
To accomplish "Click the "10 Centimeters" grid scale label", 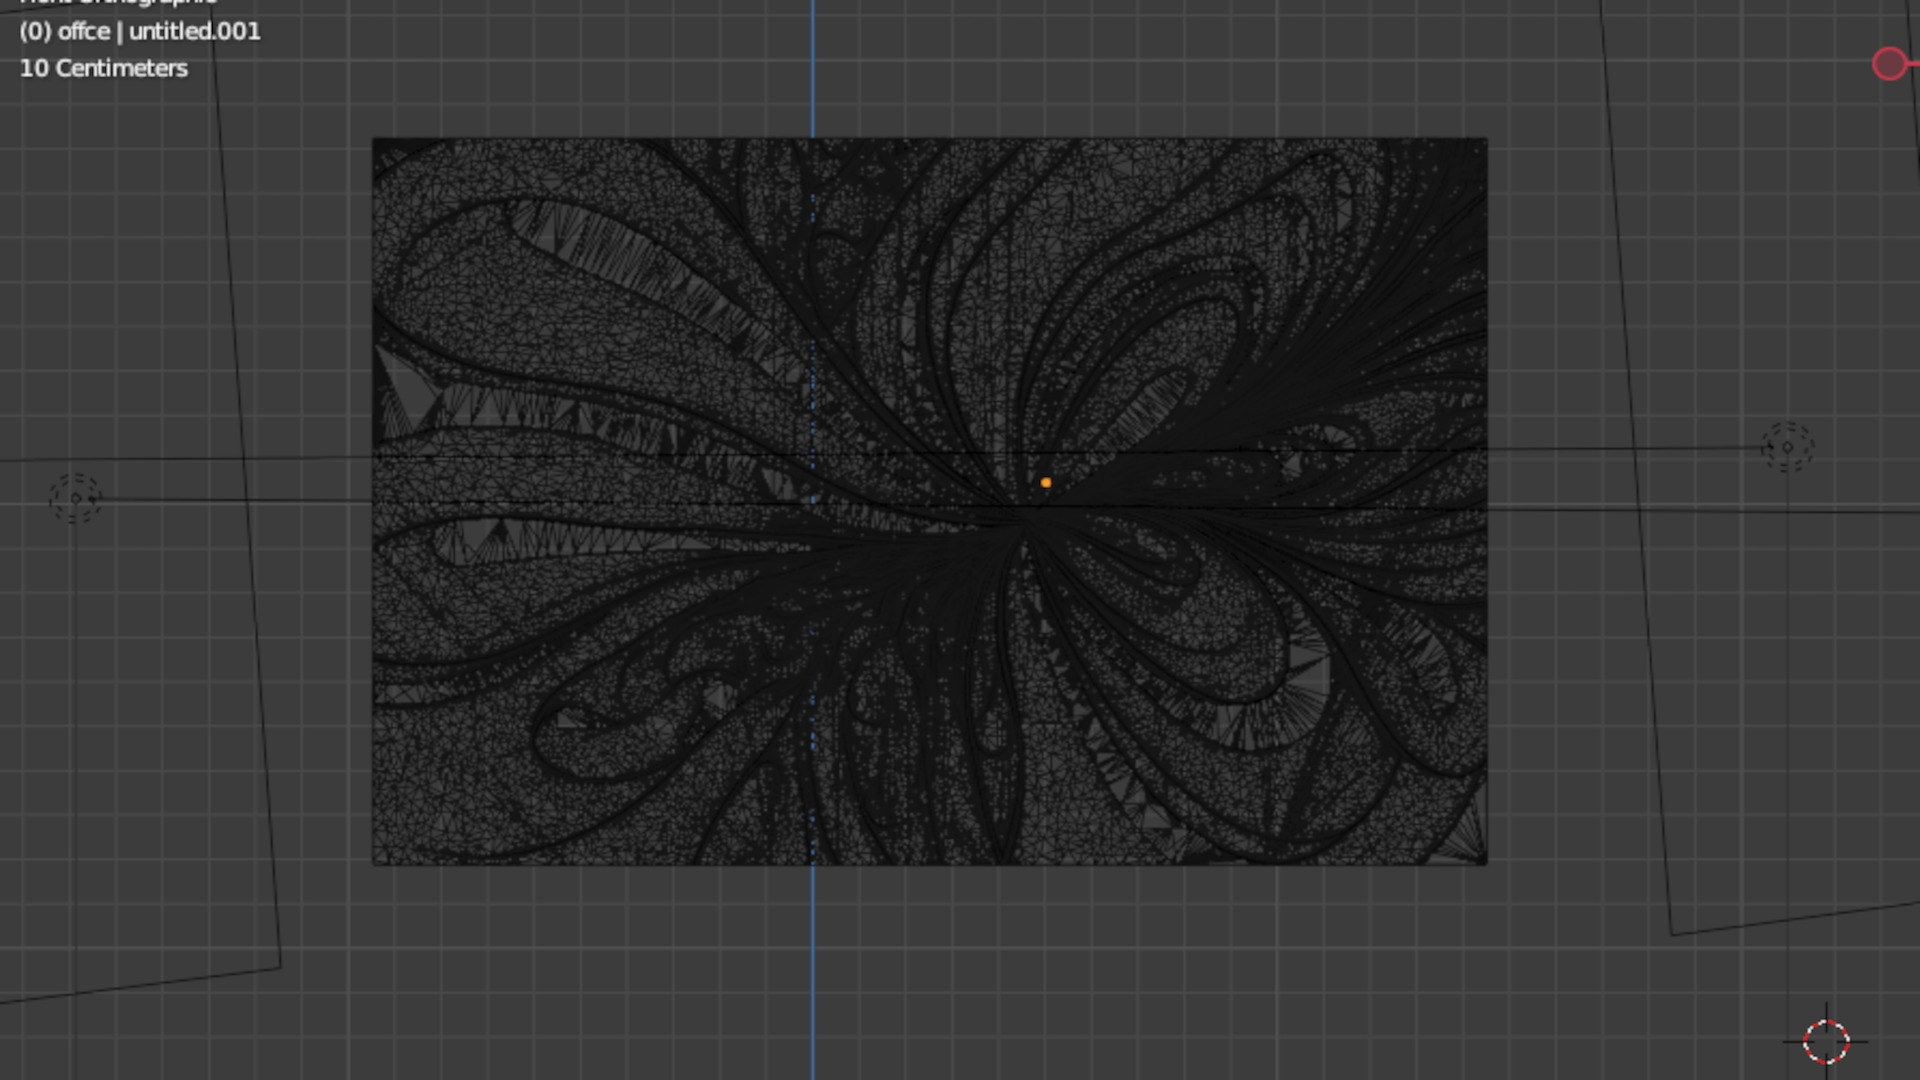I will coord(104,68).
